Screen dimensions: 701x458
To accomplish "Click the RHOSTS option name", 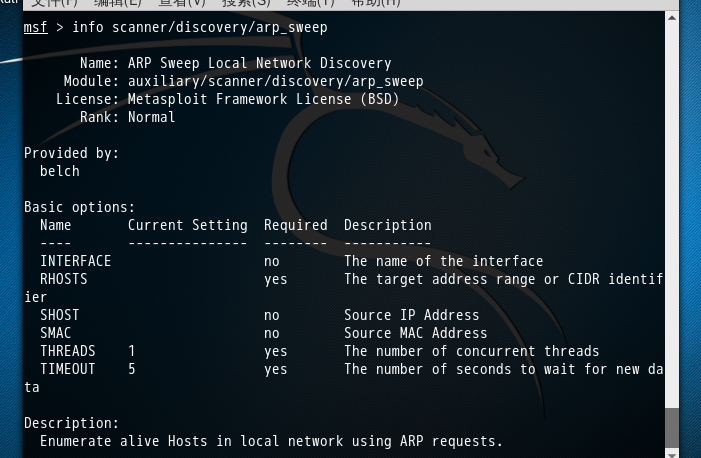I will point(63,279).
